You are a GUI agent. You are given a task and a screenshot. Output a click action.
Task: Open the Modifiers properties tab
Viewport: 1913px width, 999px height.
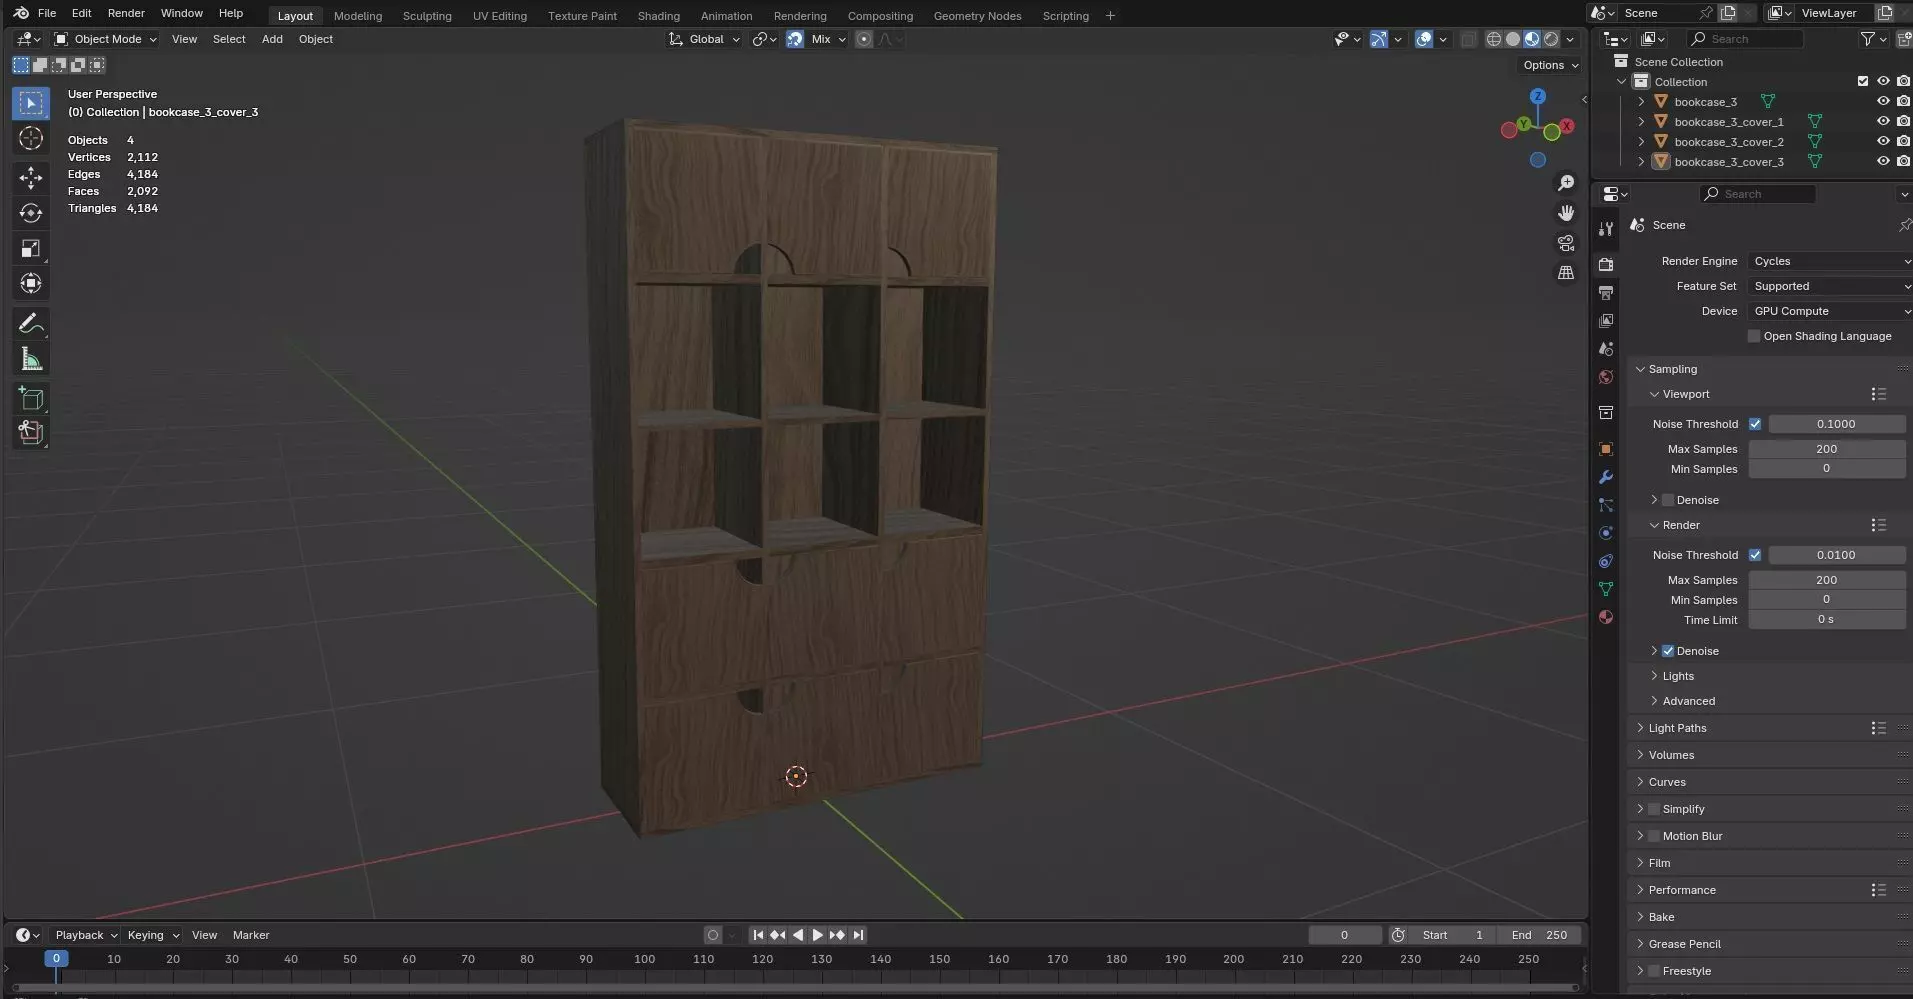coord(1606,477)
